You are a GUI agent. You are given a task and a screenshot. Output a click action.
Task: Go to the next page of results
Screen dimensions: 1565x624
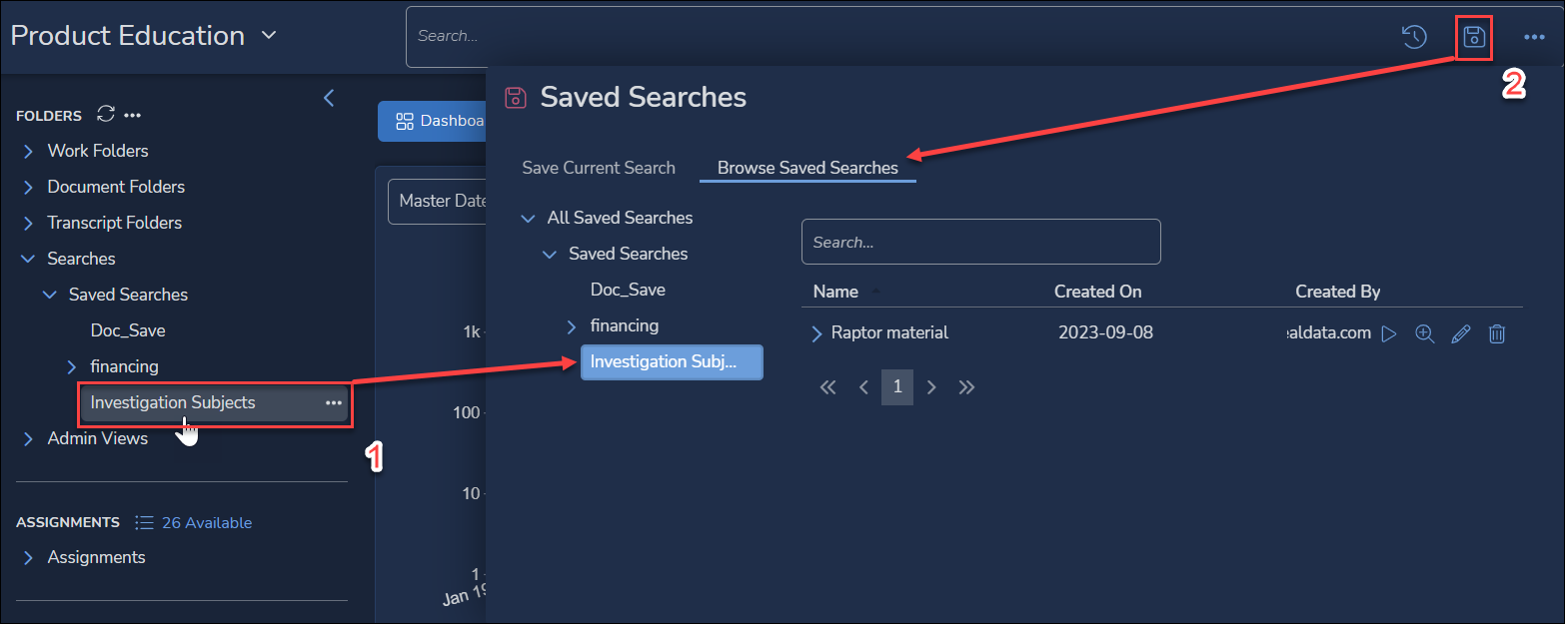click(x=931, y=387)
